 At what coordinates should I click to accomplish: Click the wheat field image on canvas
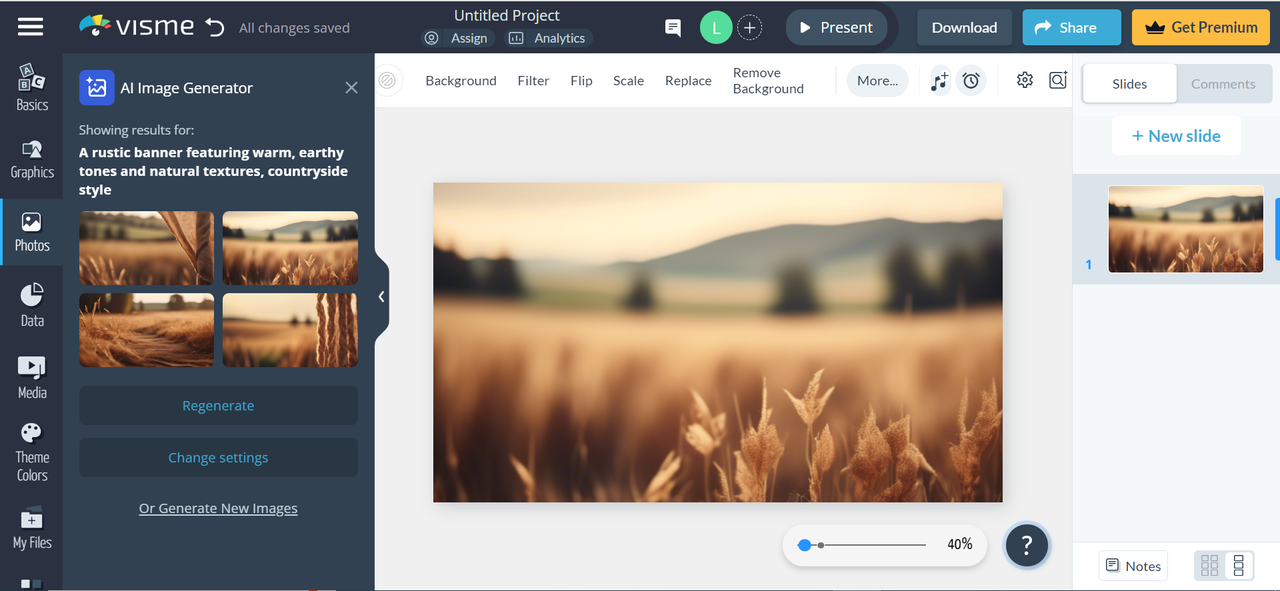718,342
